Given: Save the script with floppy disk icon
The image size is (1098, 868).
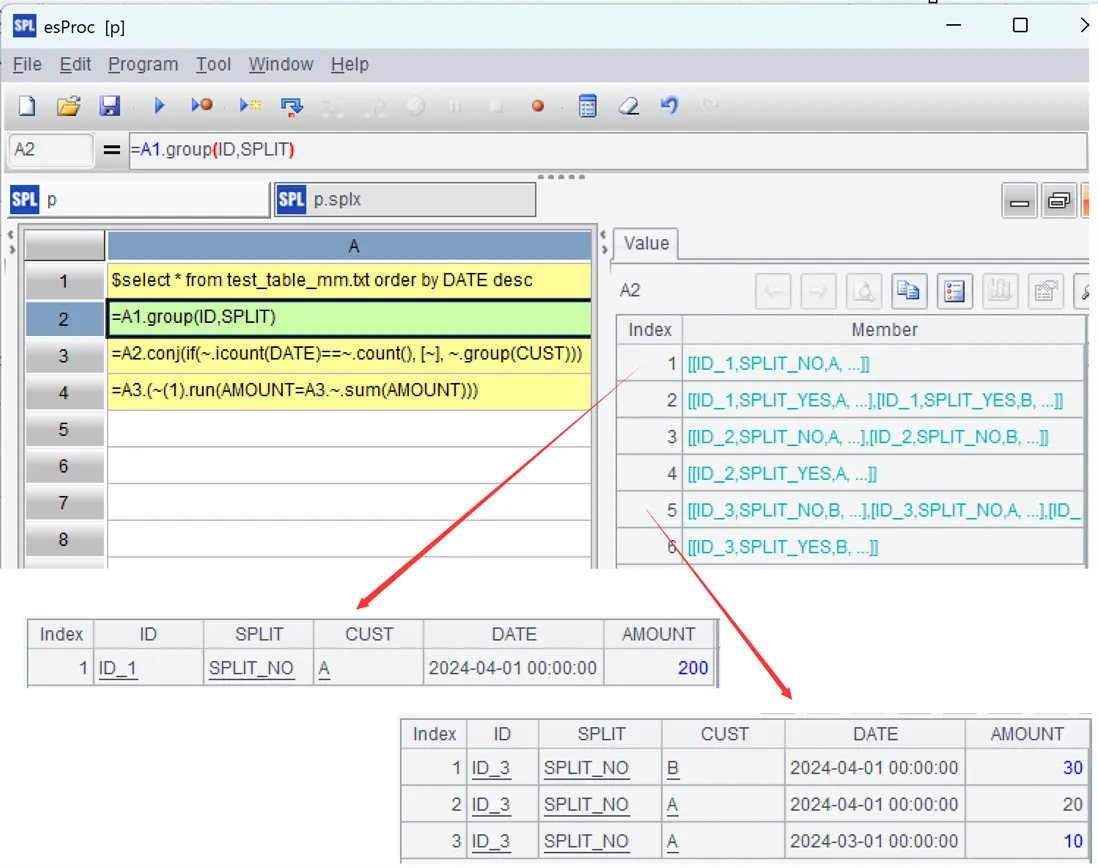Looking at the screenshot, I should click(x=109, y=106).
